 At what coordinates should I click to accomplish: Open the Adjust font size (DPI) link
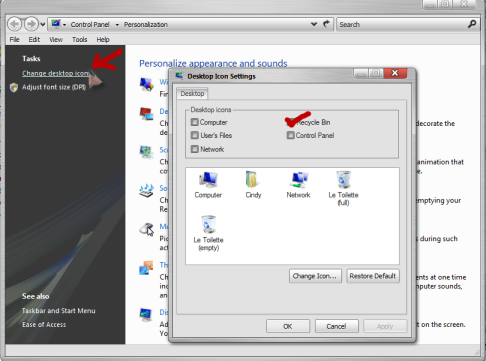pyautogui.click(x=54, y=87)
